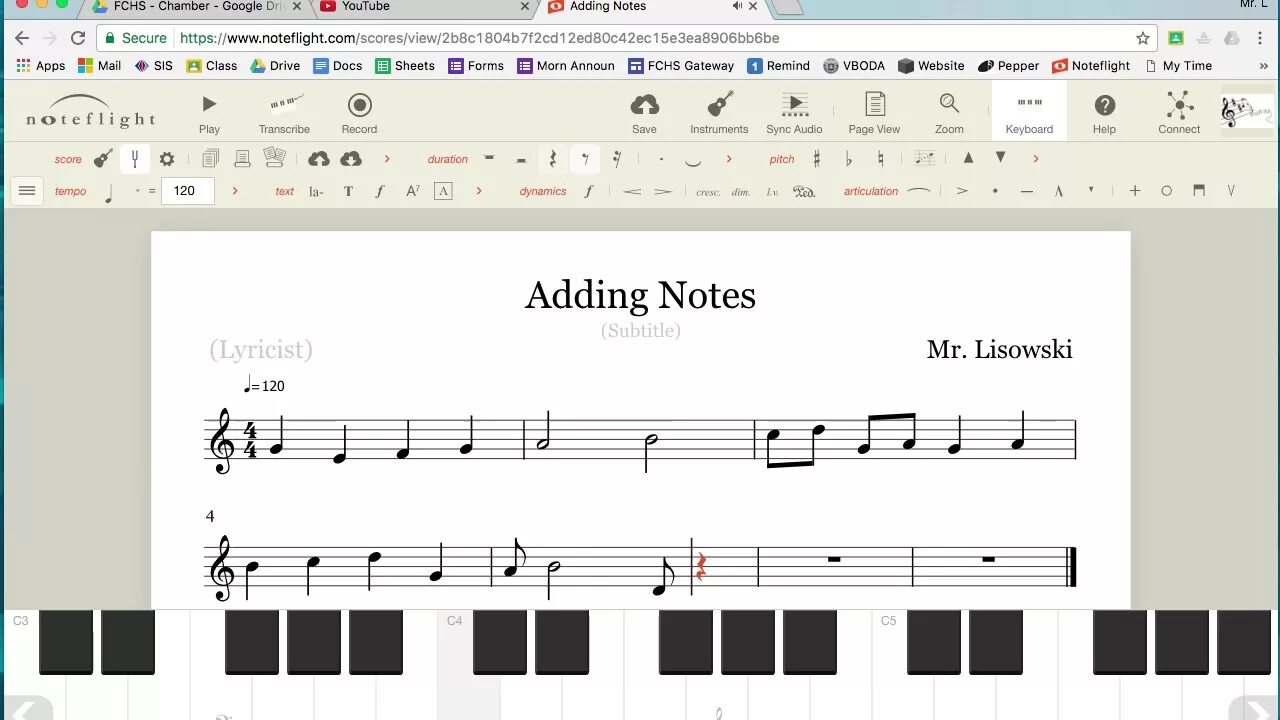Open the hamburger menu in the toolbar
The image size is (1280, 720).
(x=28, y=191)
